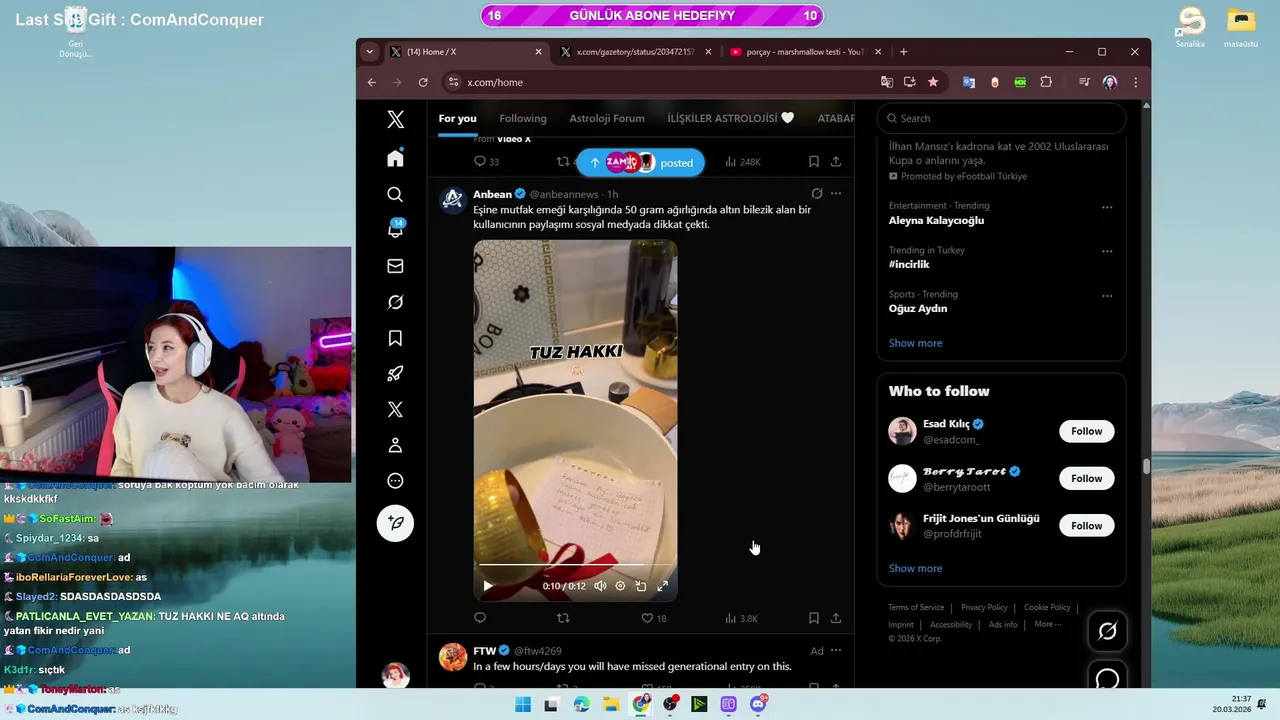Open options for Oğuz Aydın trend
The width and height of the screenshot is (1280, 720).
pos(1107,296)
